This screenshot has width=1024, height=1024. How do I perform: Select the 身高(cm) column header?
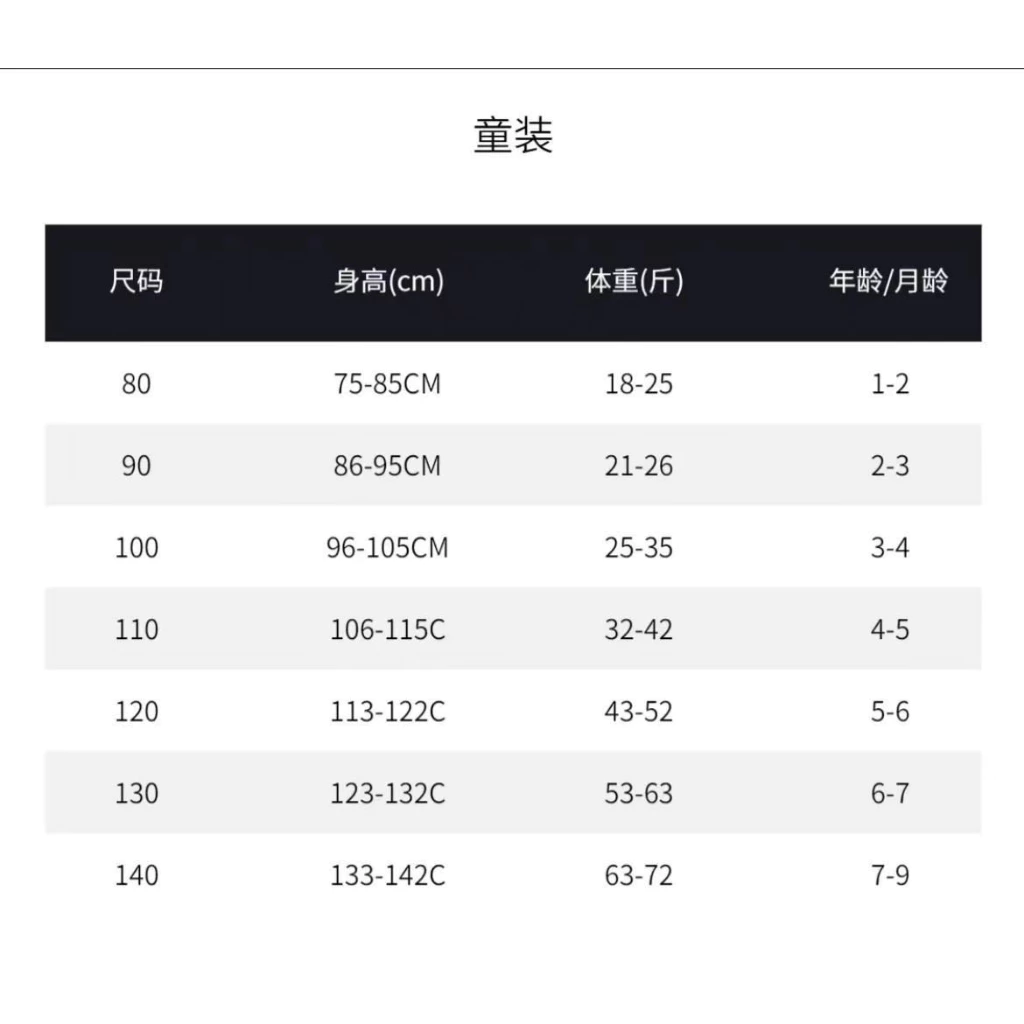[x=389, y=281]
